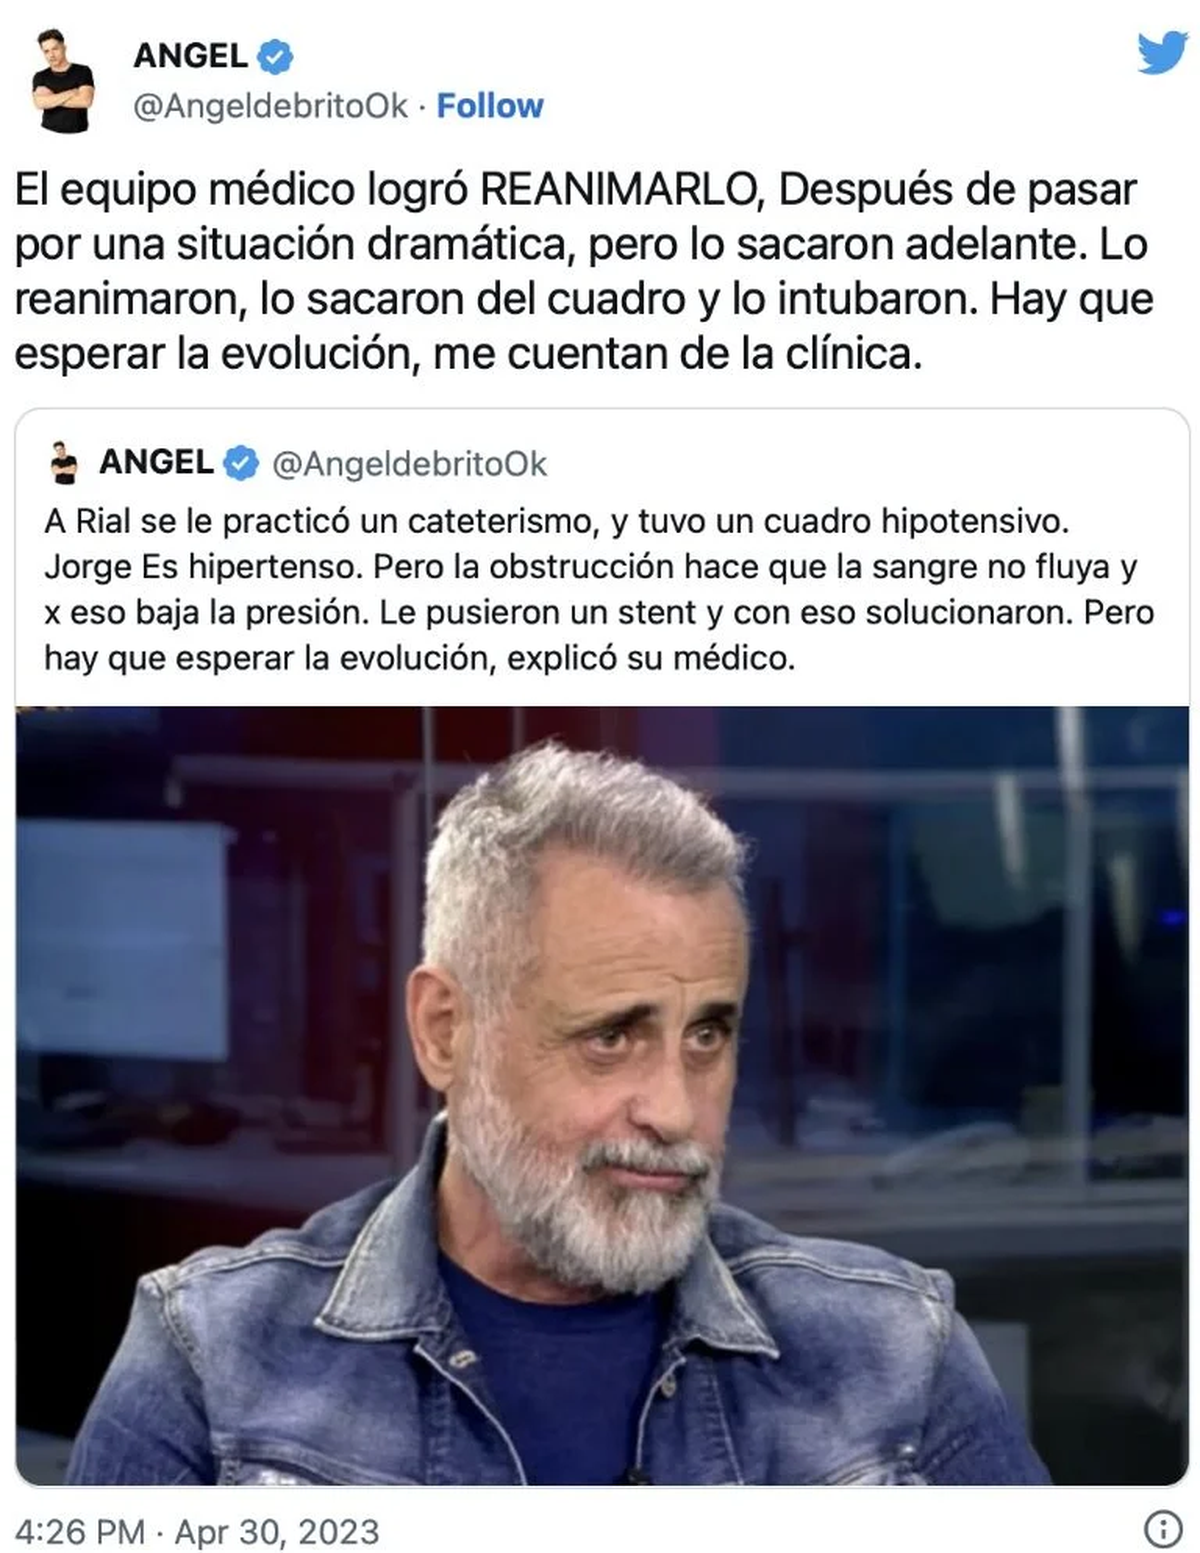Click the verified badge in quoted tweet

pyautogui.click(x=240, y=463)
